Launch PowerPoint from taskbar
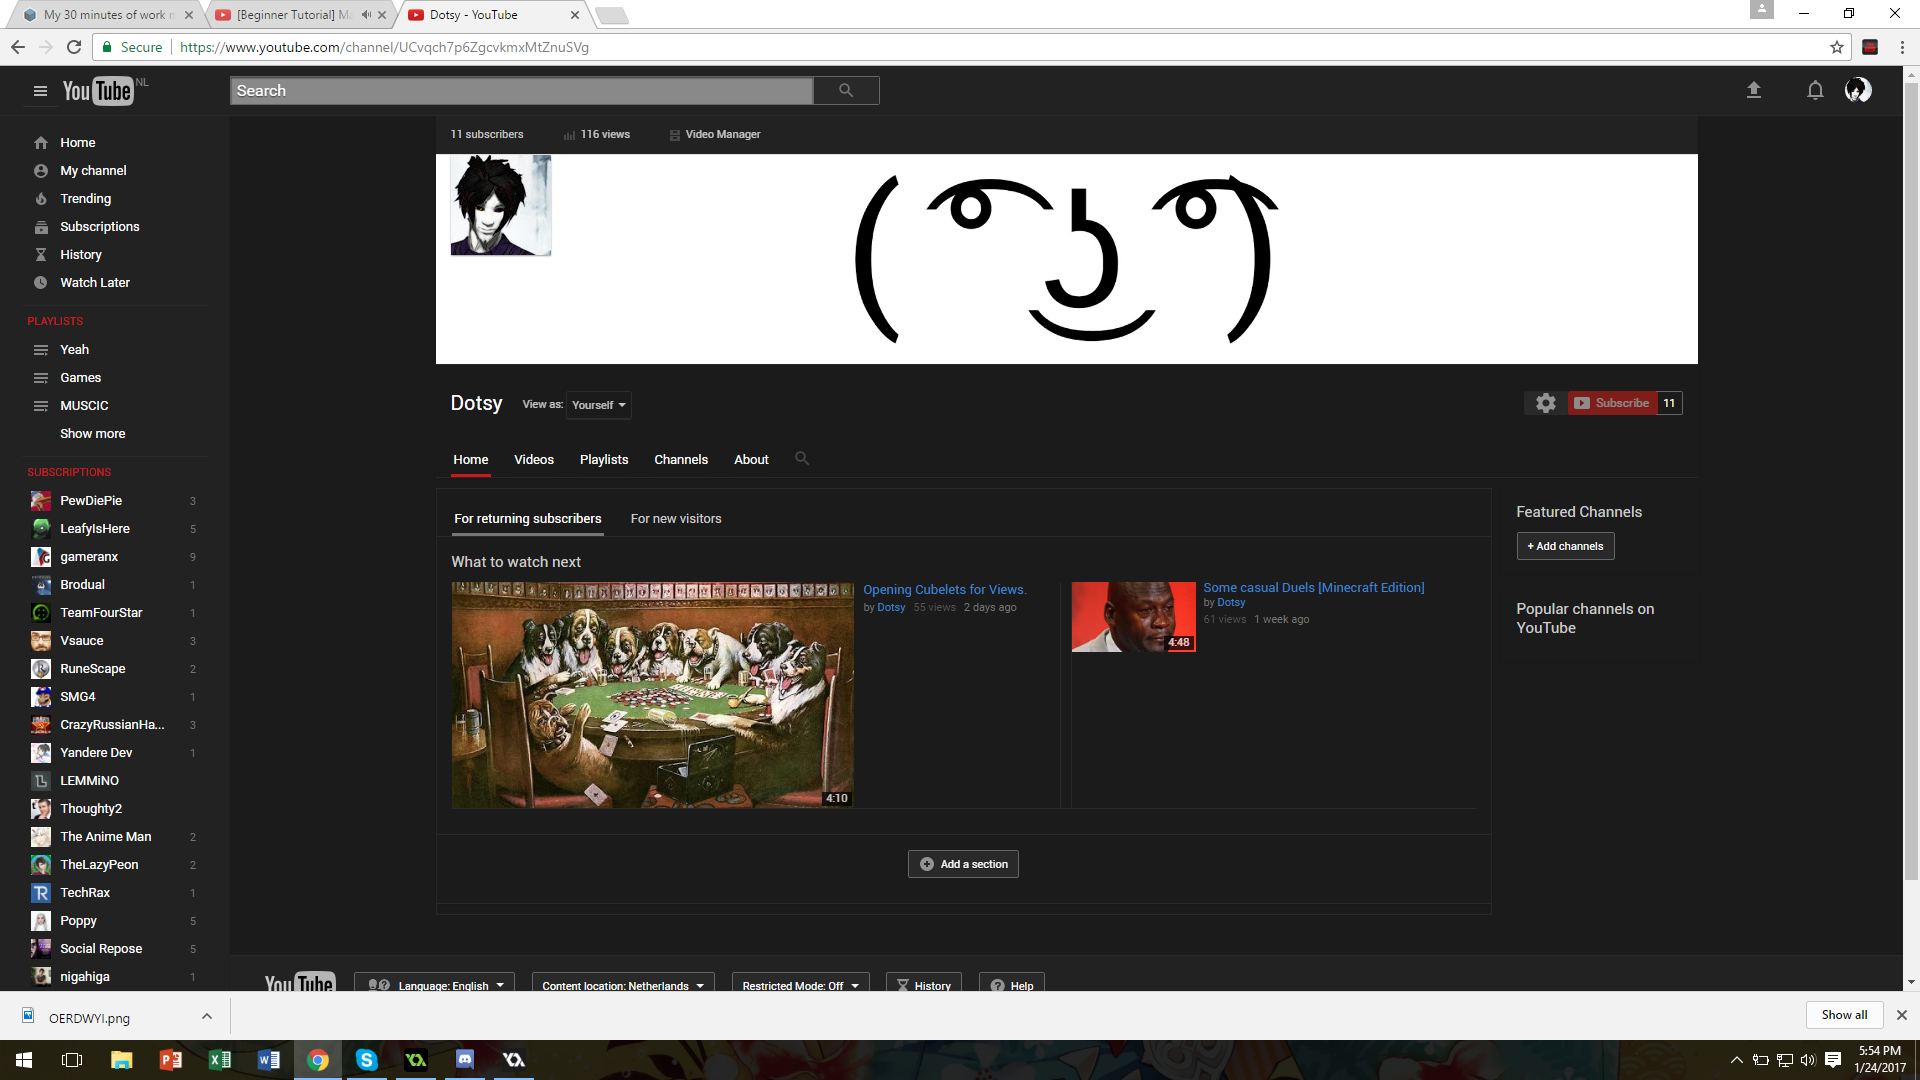This screenshot has height=1080, width=1920. coord(171,1060)
